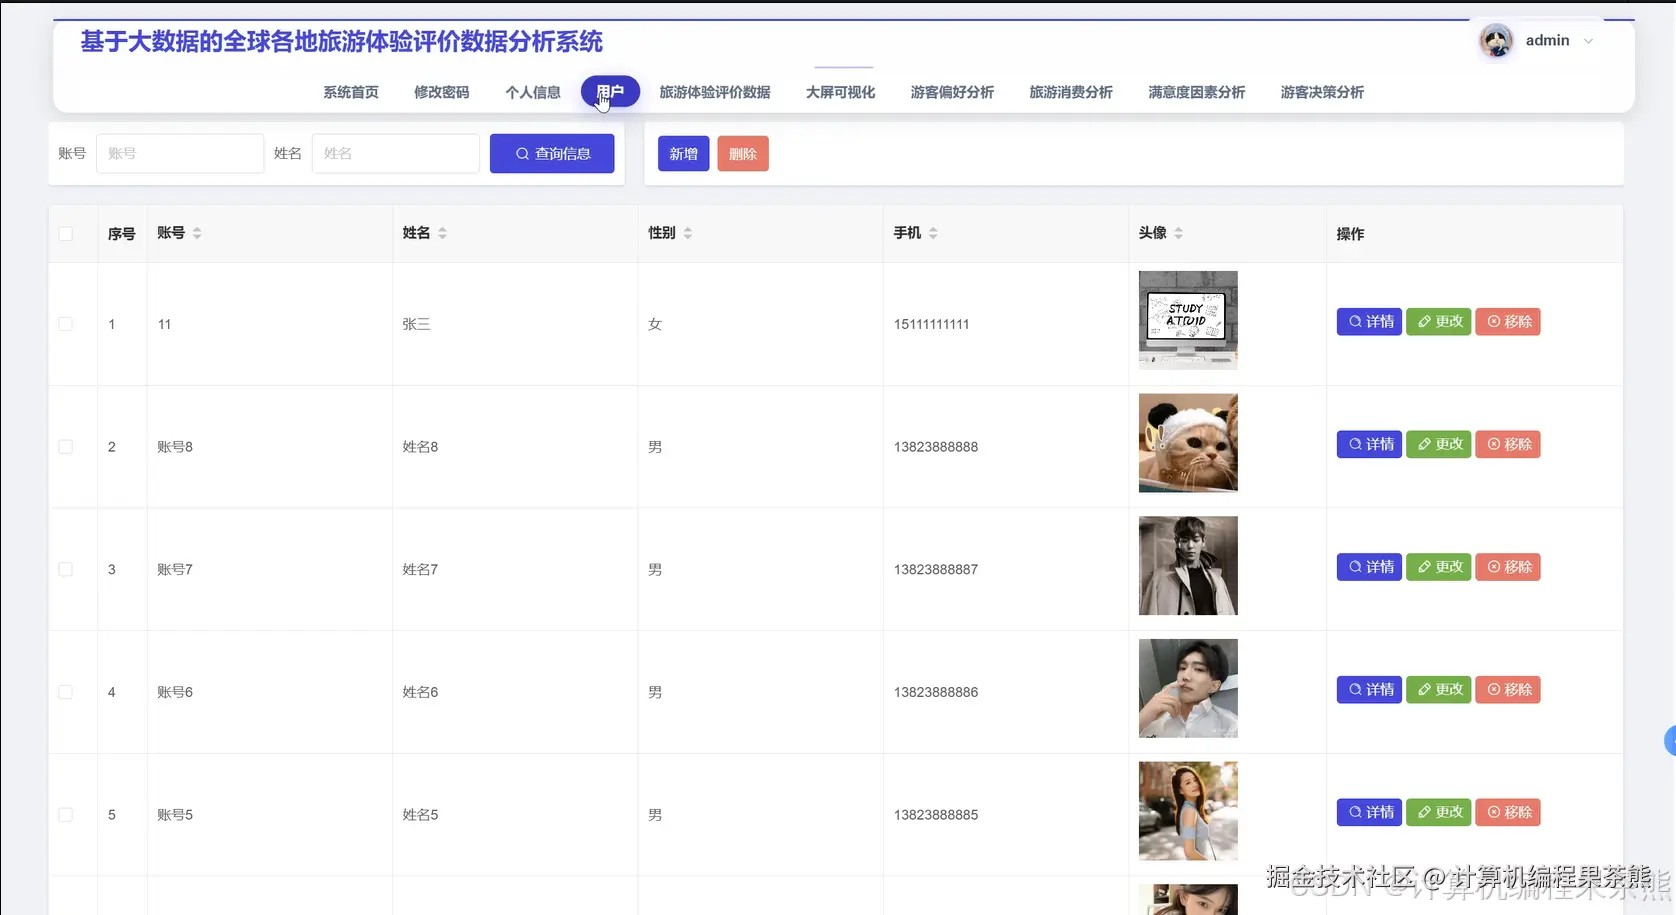The image size is (1676, 915).
Task: Click inside the 账号 search input field
Action: click(x=180, y=153)
